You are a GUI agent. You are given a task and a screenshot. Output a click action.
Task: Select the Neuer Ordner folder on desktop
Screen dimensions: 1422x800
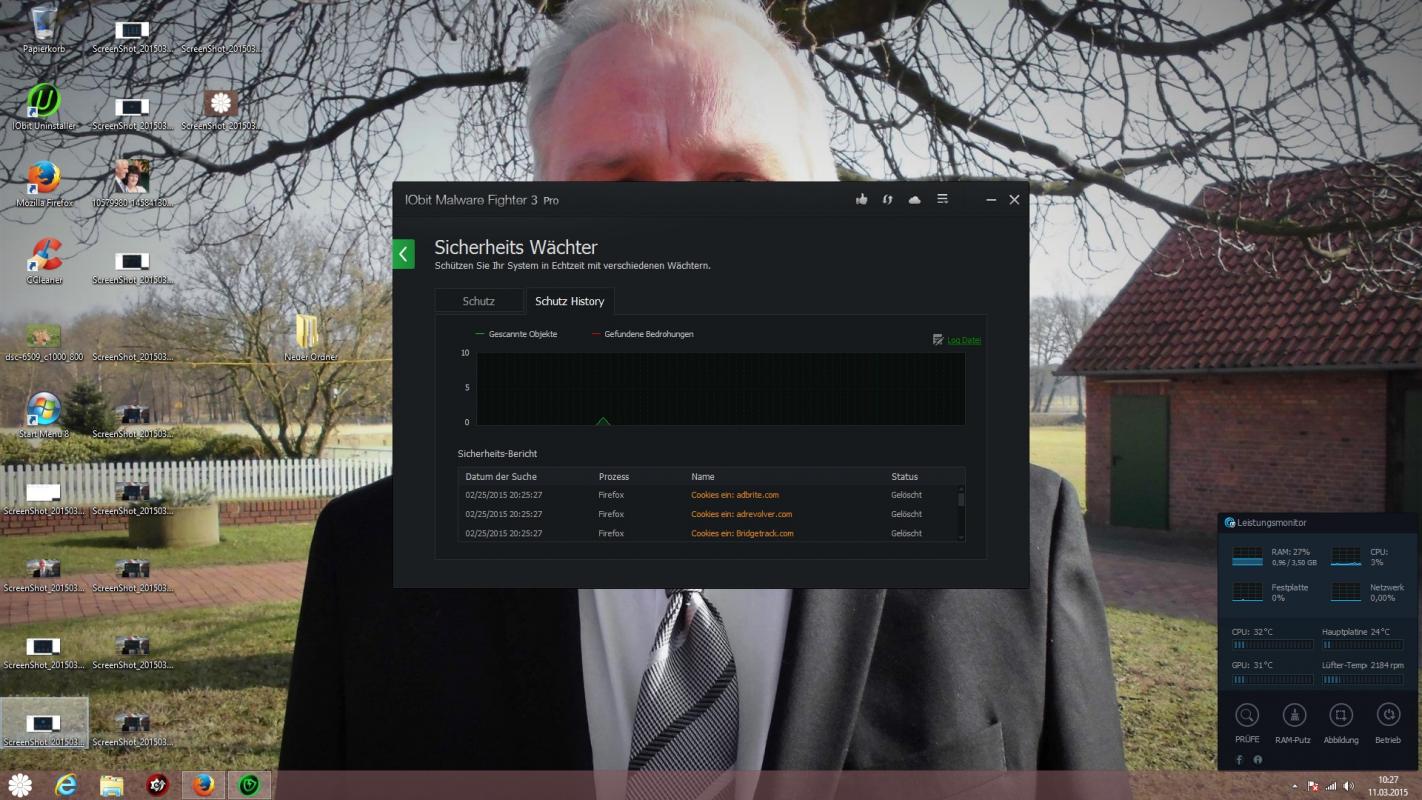click(x=310, y=338)
